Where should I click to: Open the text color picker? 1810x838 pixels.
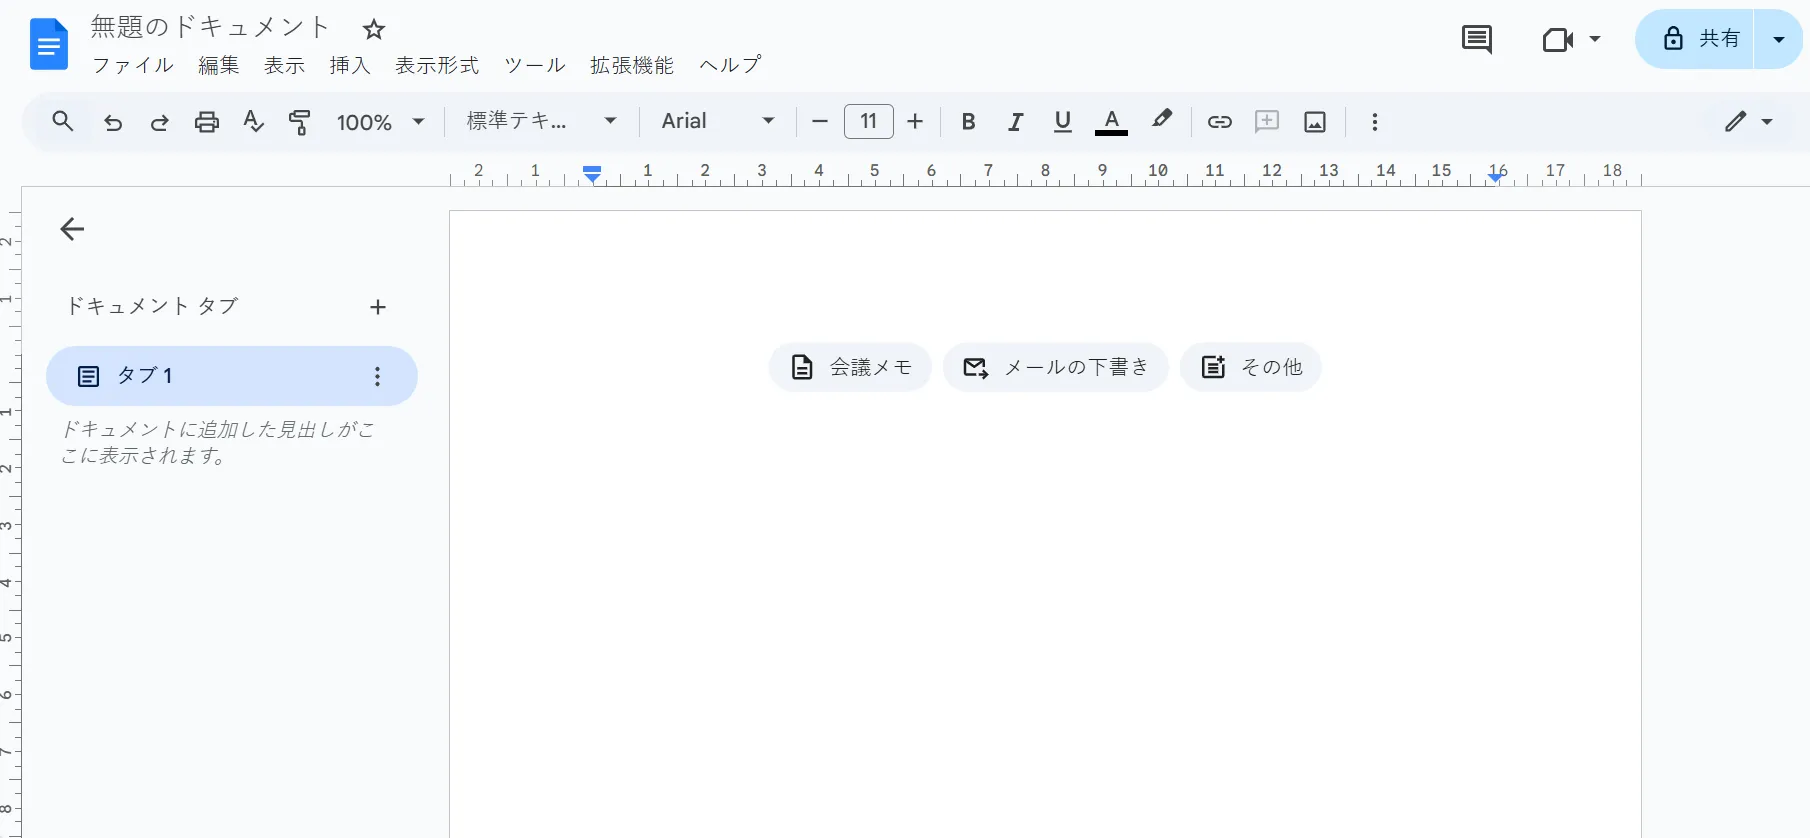coord(1111,122)
